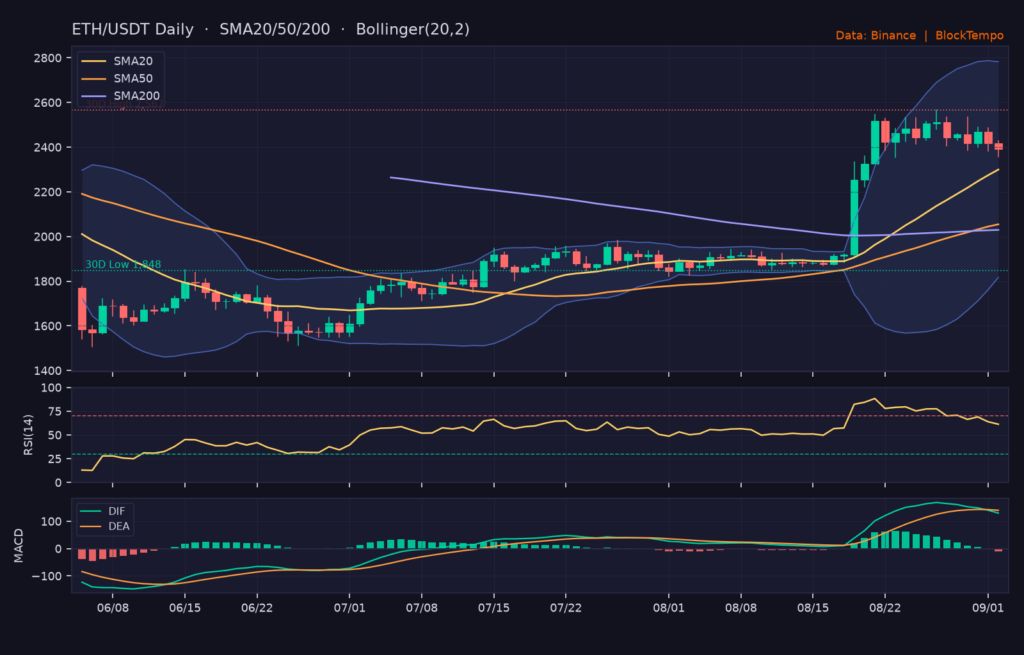Click the 08/22 date label
1024x655 pixels.
point(885,608)
